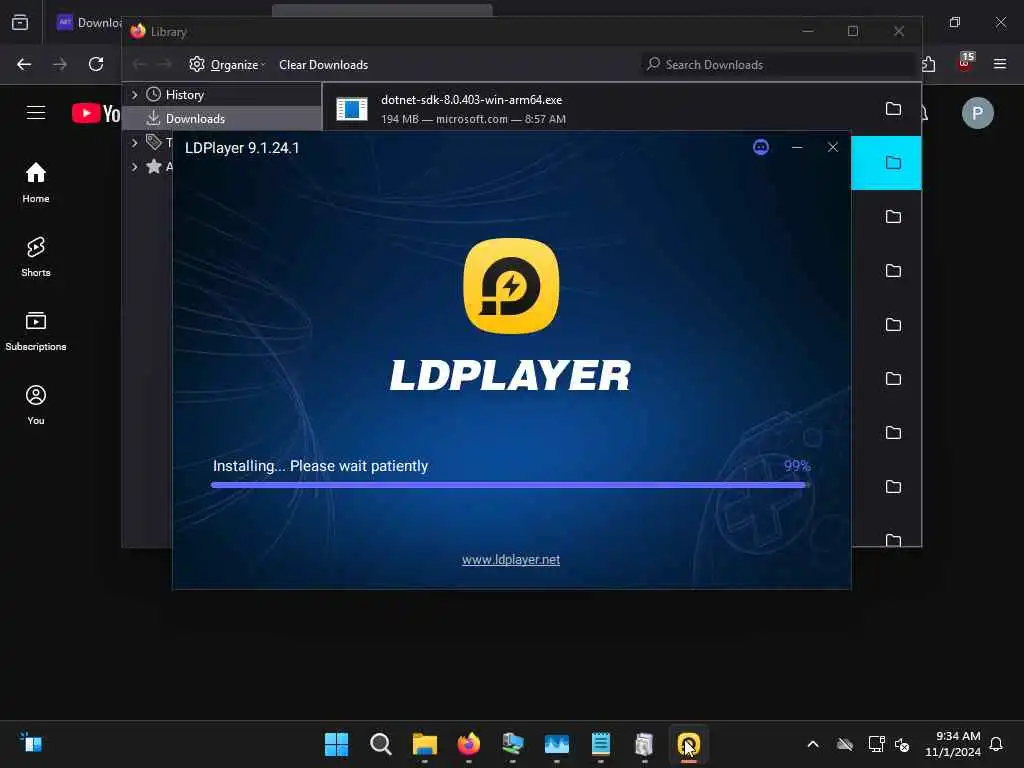Viewport: 1024px width, 768px height.
Task: Open Discord icon in LDPlayer installer title bar
Action: (761, 147)
